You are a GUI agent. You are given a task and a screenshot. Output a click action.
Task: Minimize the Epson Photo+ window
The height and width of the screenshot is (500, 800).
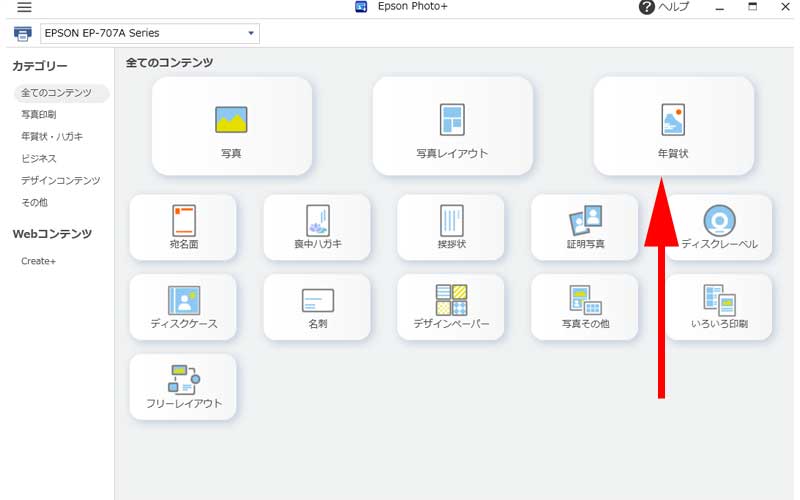[720, 7]
